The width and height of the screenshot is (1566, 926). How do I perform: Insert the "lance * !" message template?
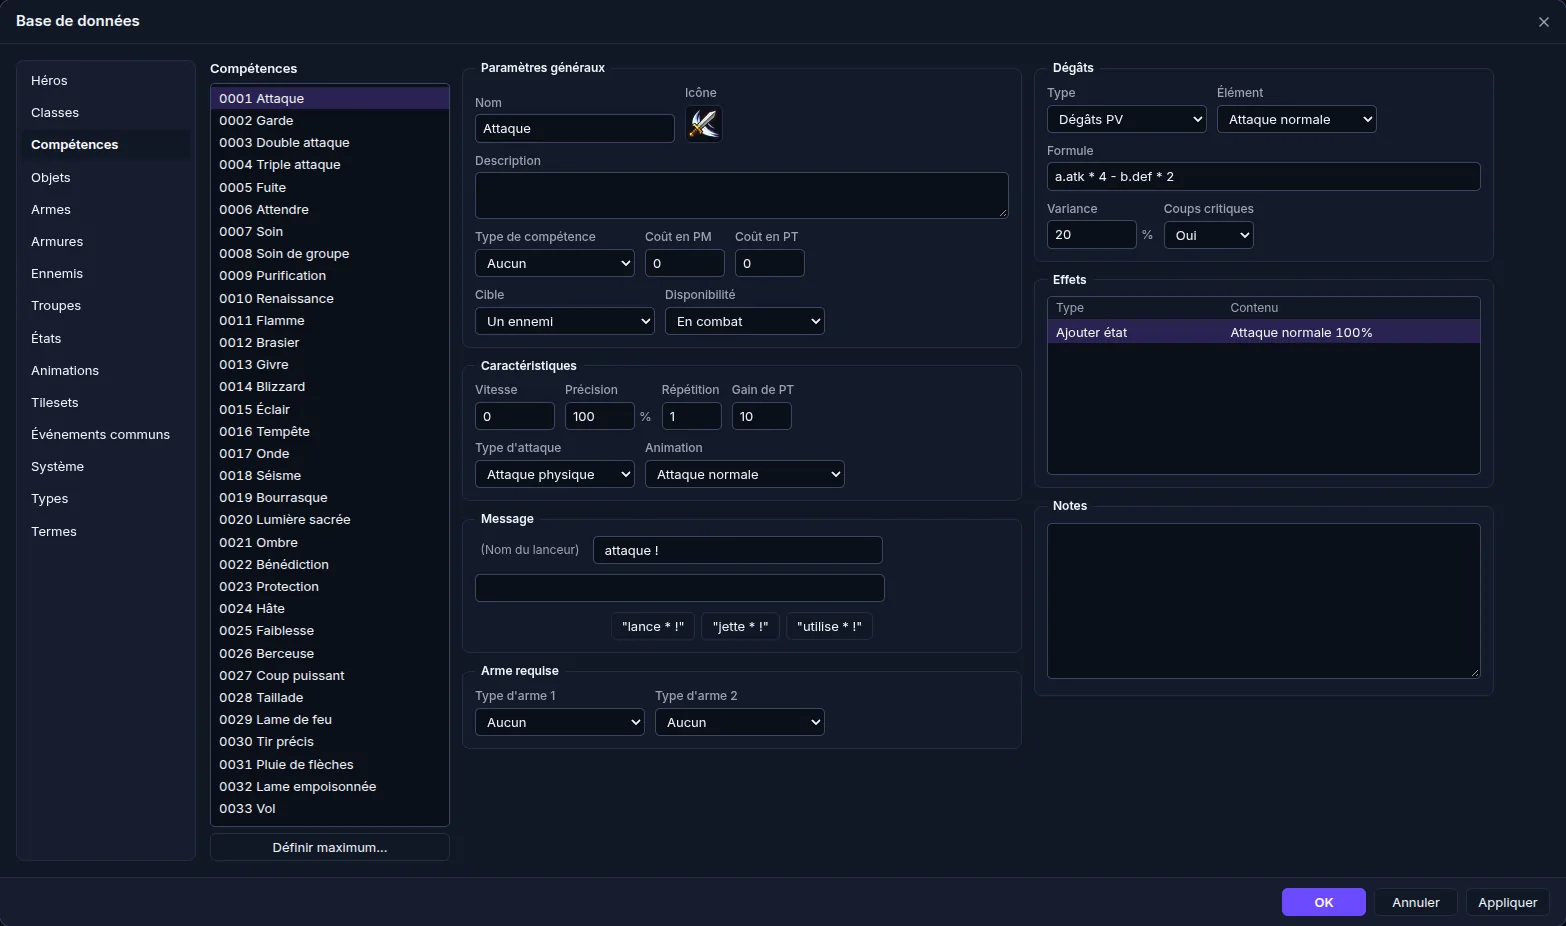653,626
